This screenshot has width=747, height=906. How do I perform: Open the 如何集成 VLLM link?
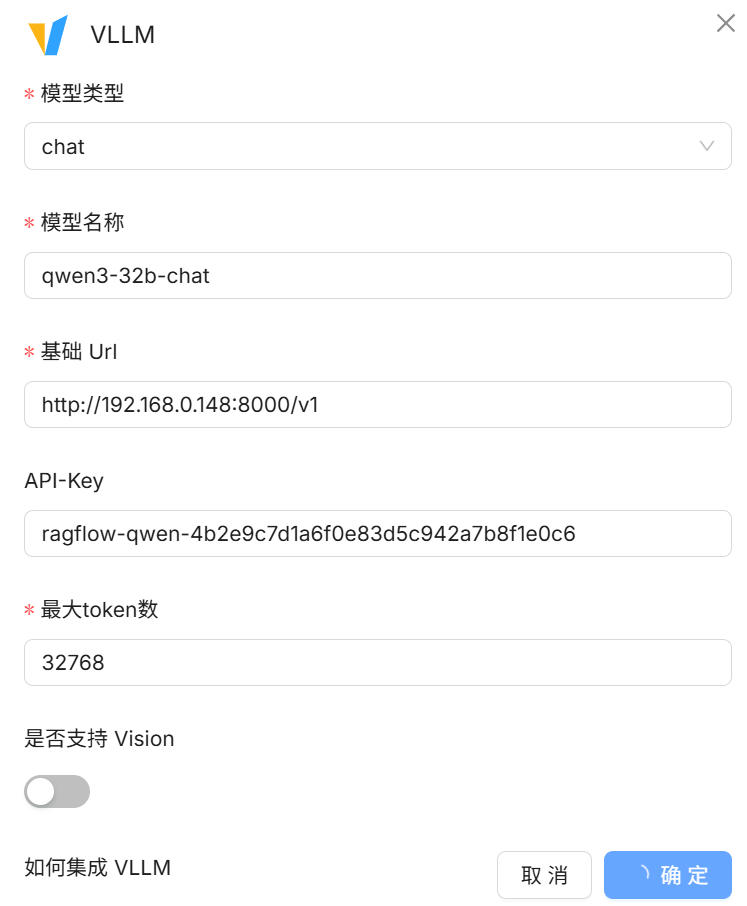point(98,867)
